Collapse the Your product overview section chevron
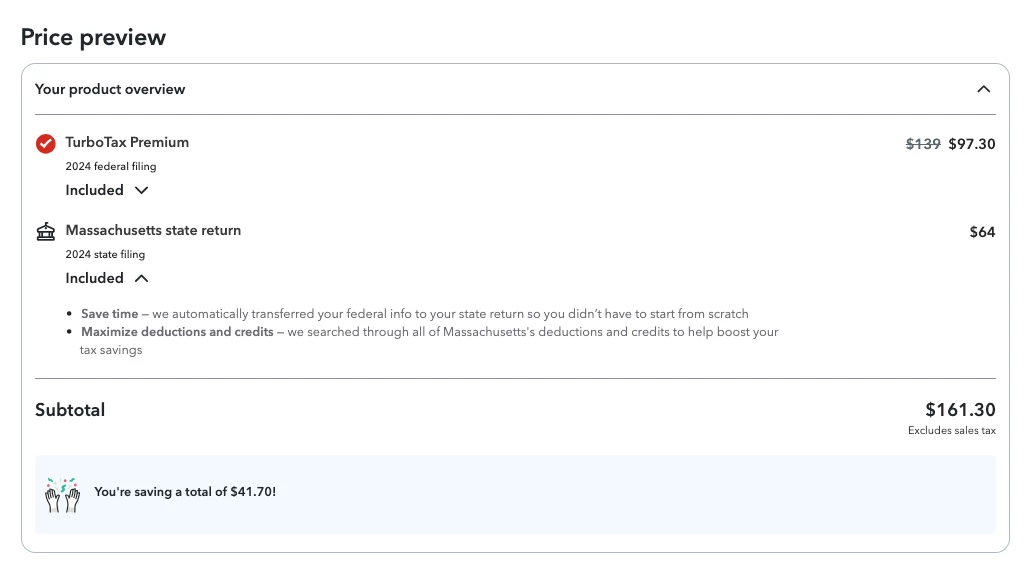This screenshot has width=1029, height=565. [983, 89]
